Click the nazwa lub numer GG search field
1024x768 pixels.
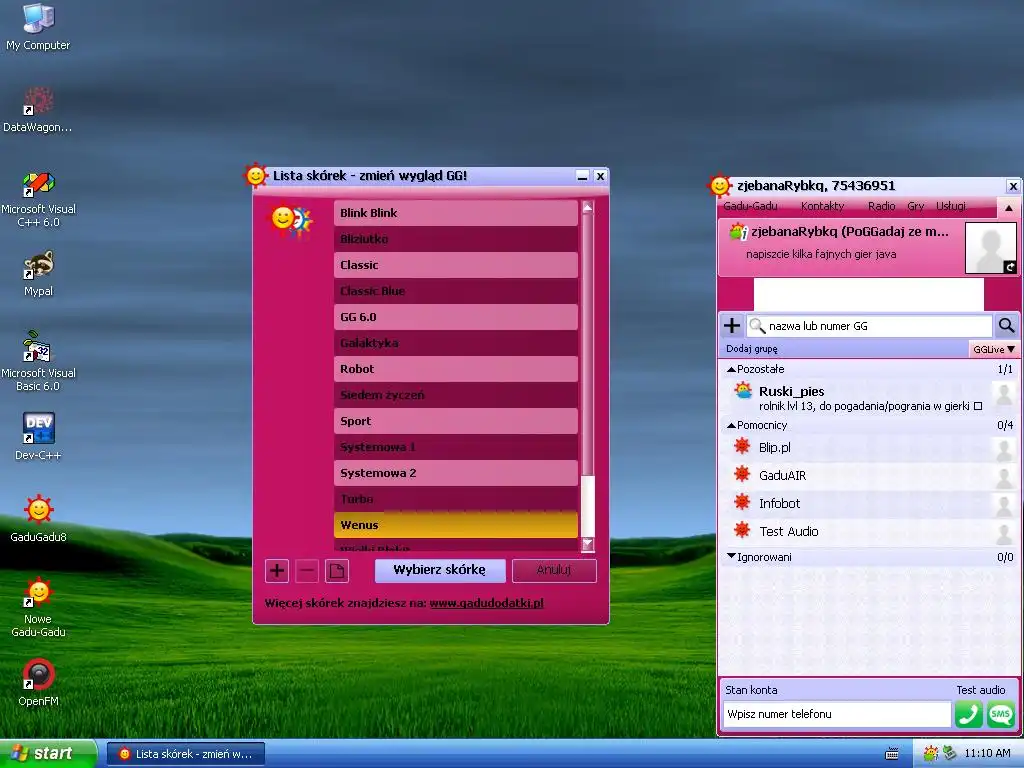(871, 325)
